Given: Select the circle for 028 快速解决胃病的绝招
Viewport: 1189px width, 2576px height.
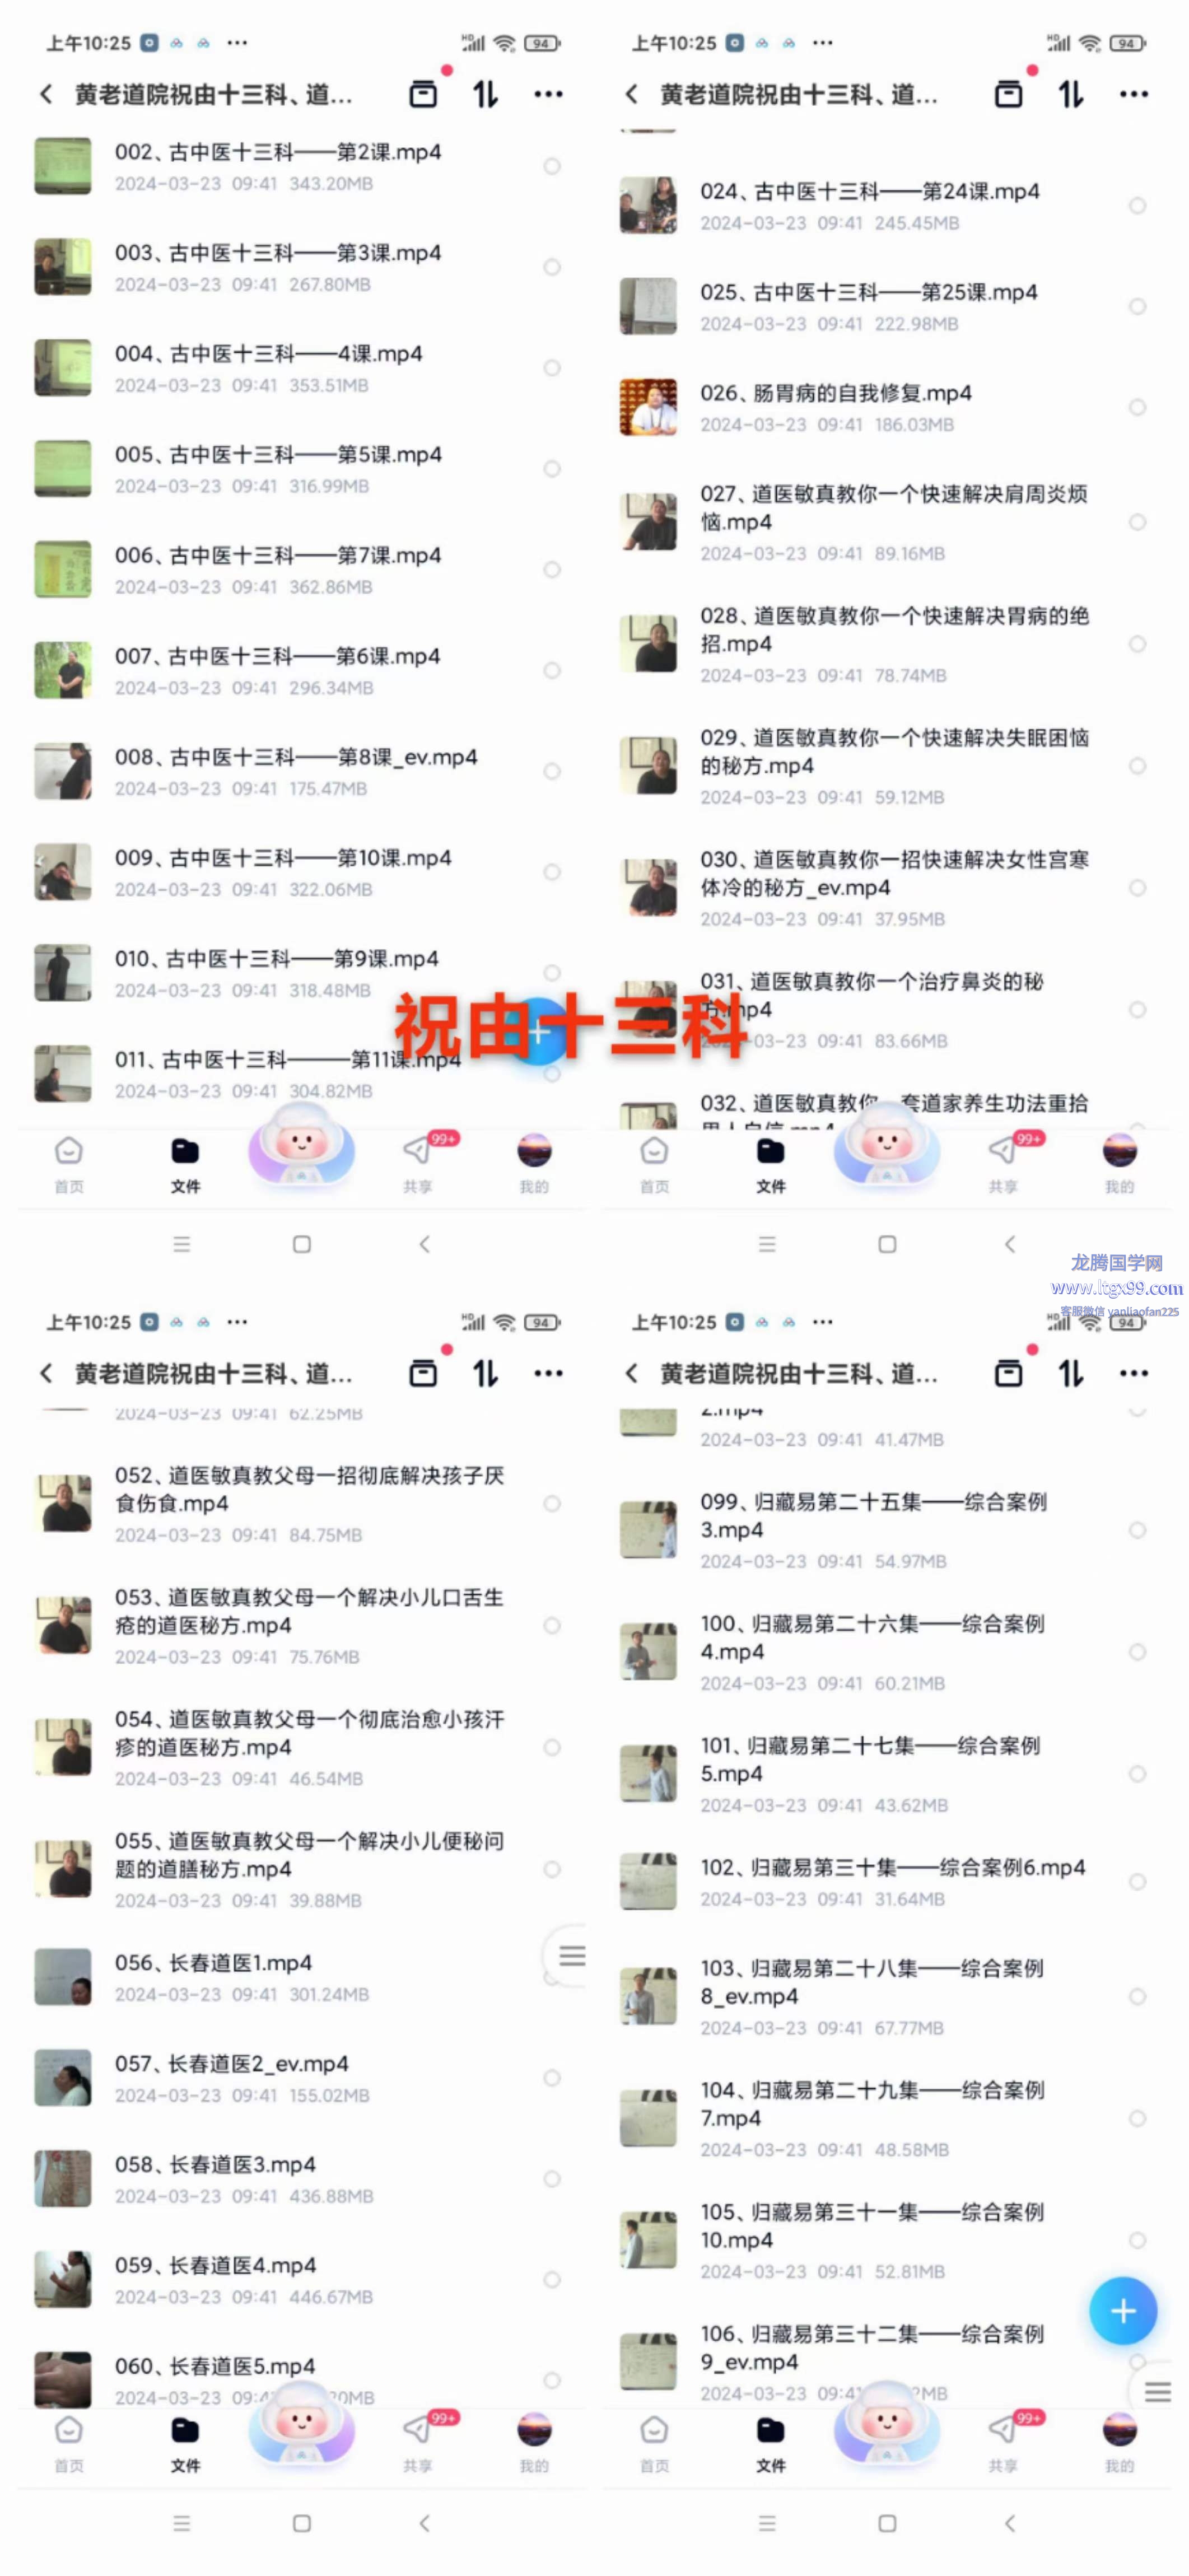Looking at the screenshot, I should point(1137,644).
